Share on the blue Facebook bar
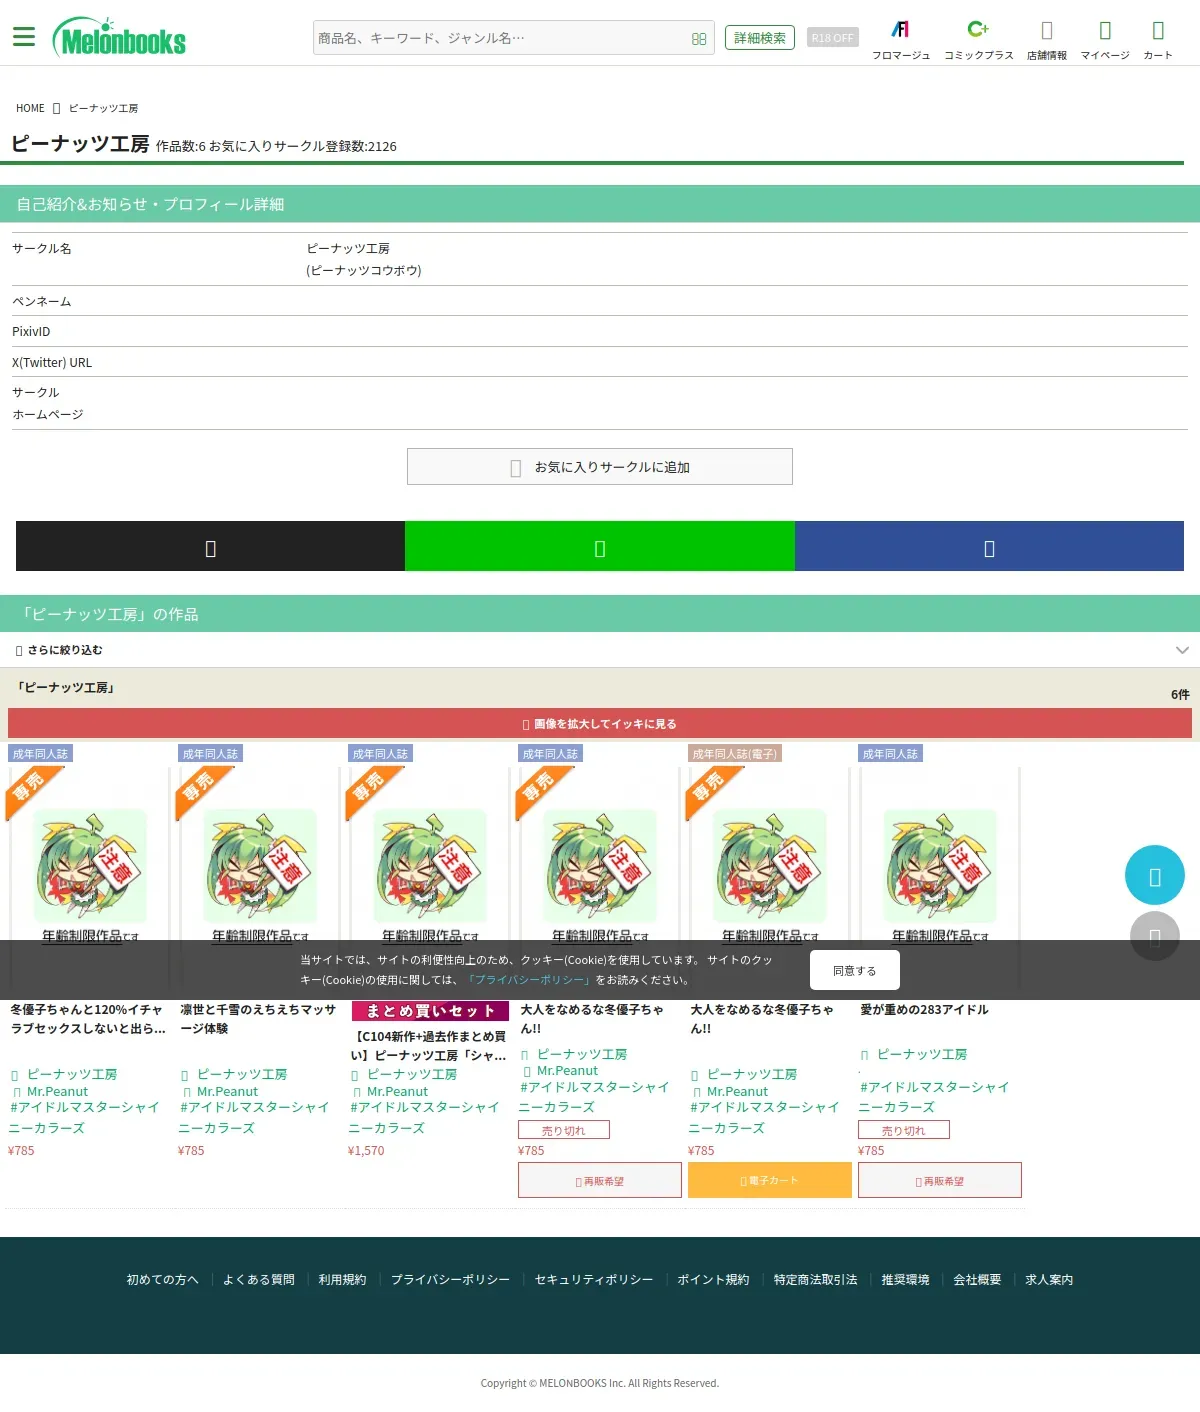1200x1412 pixels. pos(989,546)
